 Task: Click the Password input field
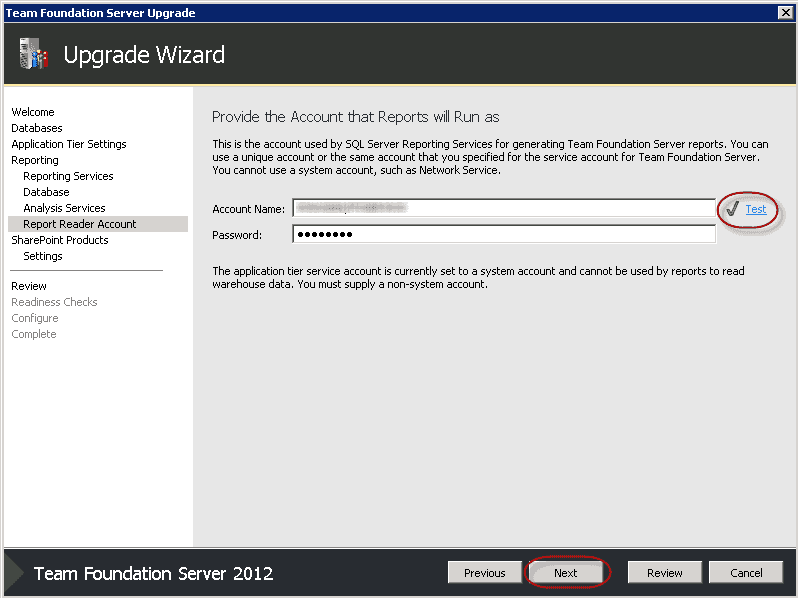point(503,235)
